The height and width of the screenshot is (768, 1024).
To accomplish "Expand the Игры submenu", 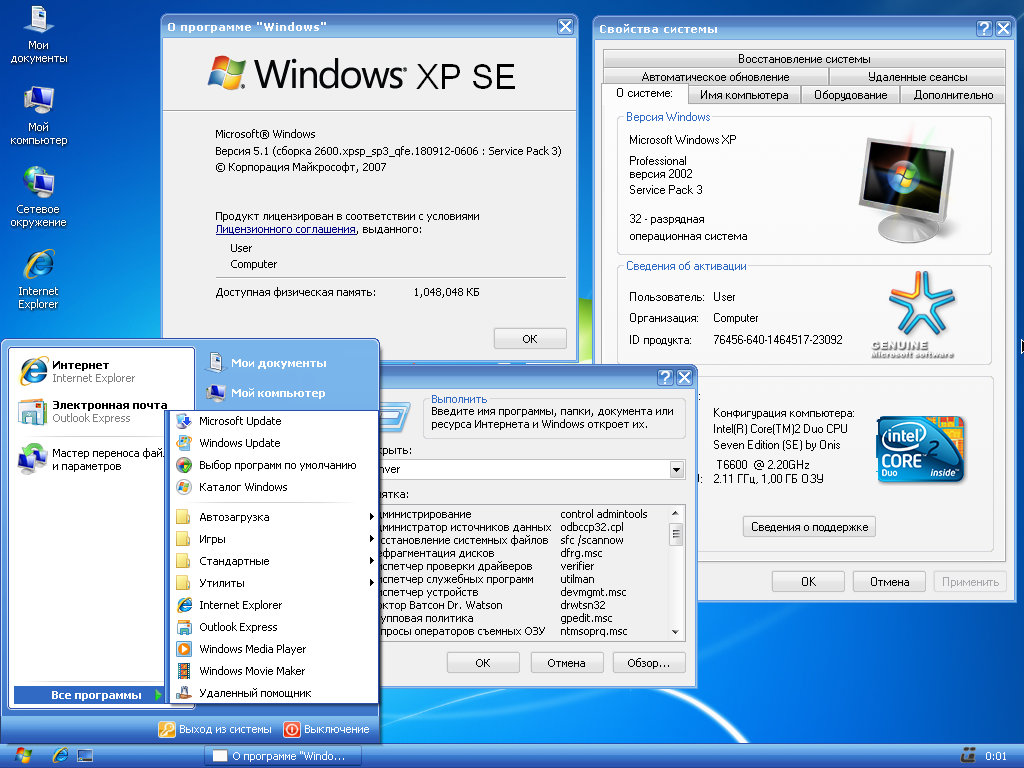I will (274, 539).
